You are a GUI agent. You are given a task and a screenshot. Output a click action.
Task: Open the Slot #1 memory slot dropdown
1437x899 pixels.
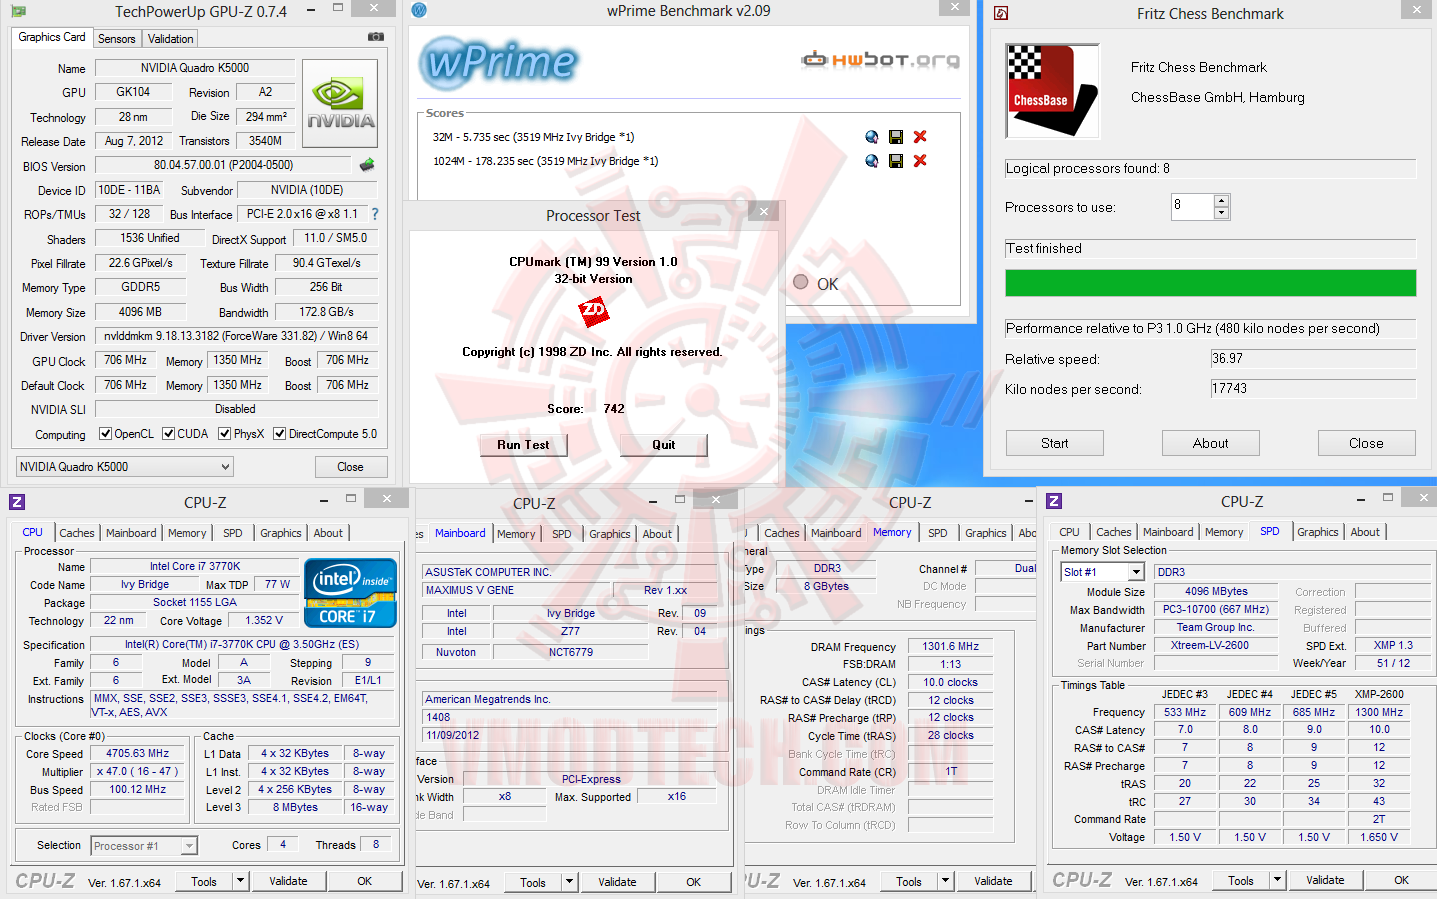pyautogui.click(x=1103, y=572)
